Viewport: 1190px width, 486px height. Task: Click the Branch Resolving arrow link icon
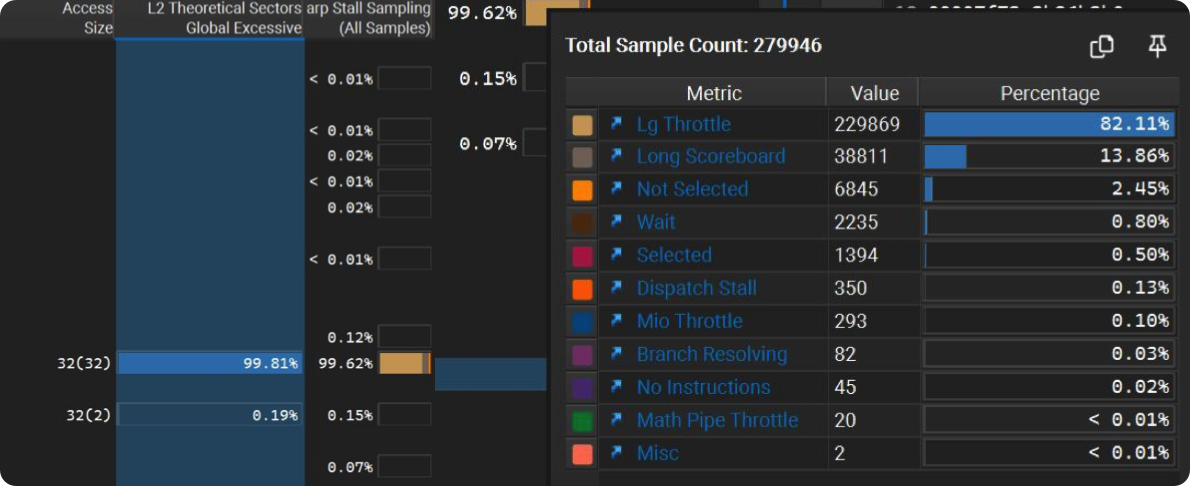click(x=616, y=354)
